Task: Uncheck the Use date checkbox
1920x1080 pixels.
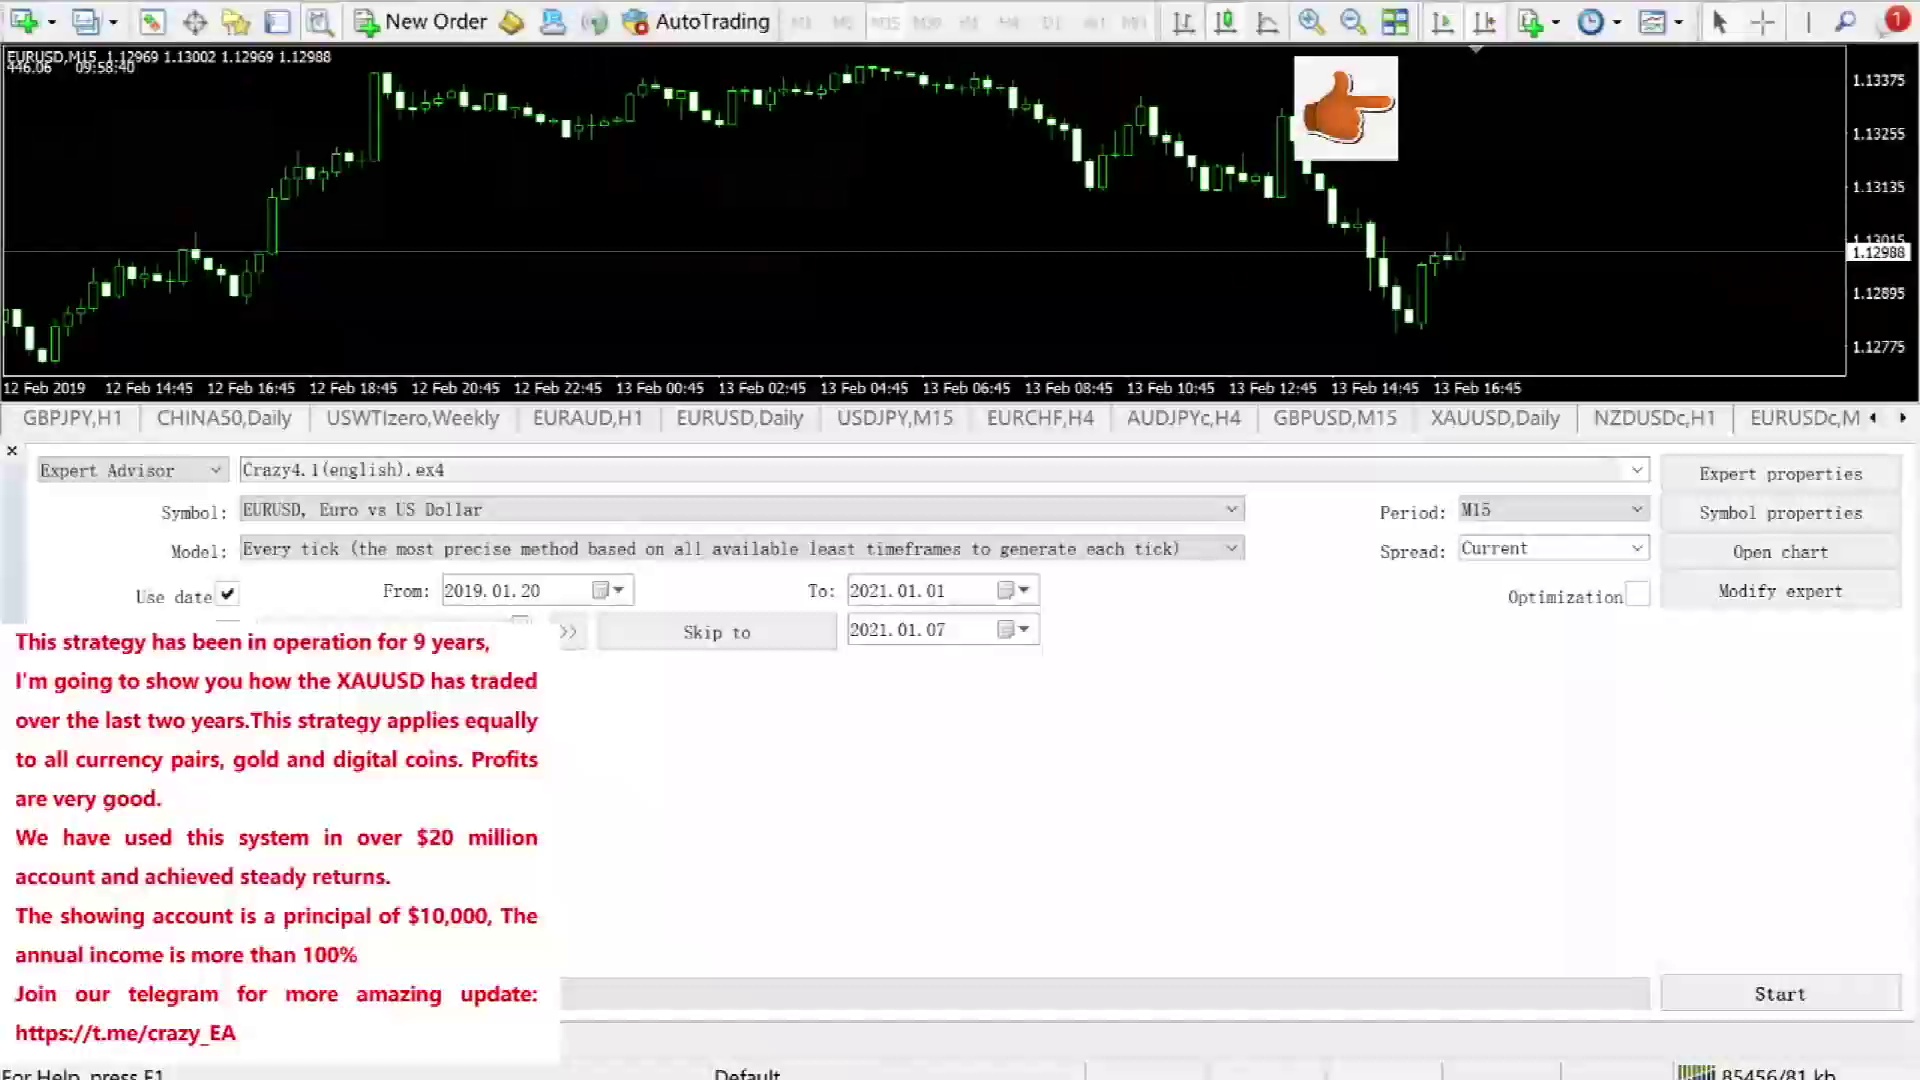Action: pyautogui.click(x=228, y=595)
